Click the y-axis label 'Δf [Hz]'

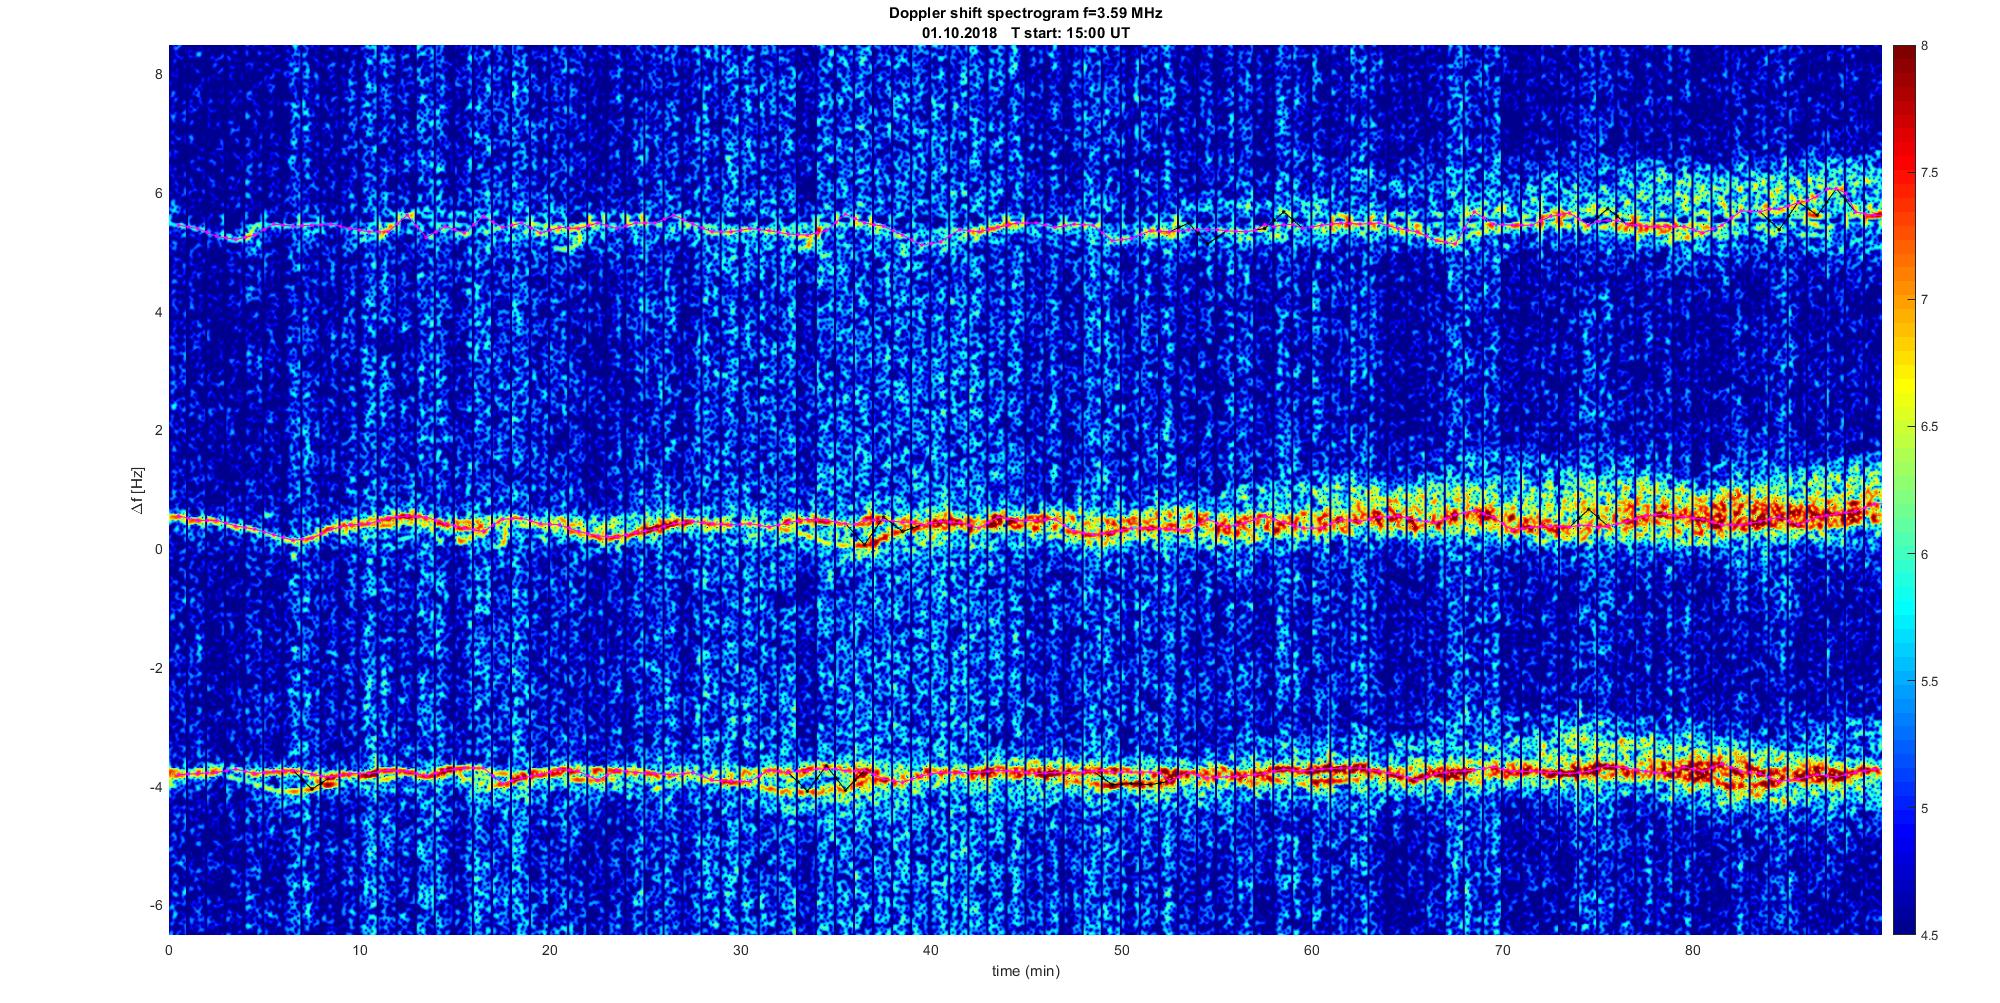click(x=137, y=491)
